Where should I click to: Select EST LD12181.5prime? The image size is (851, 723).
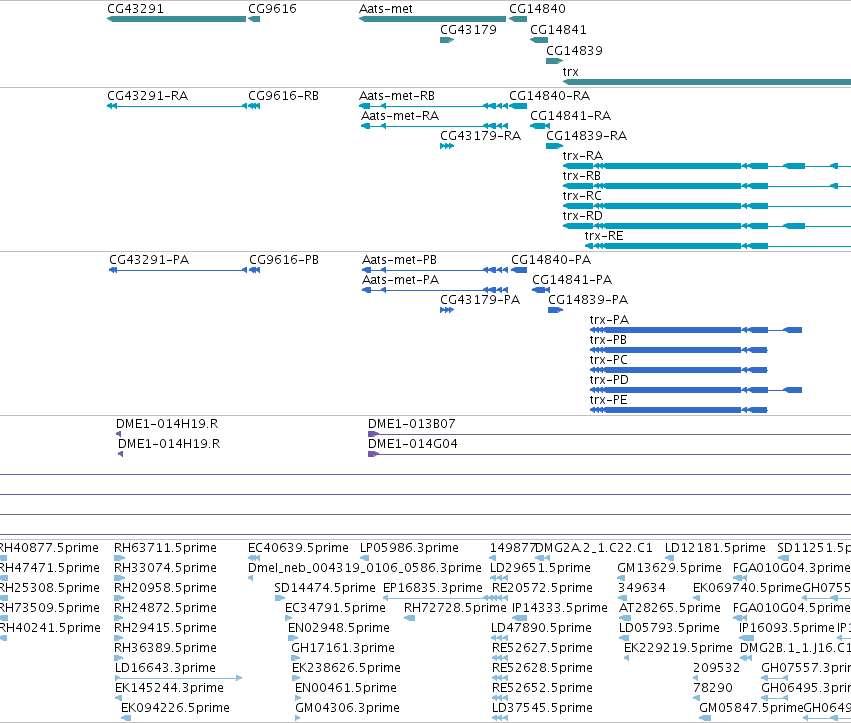(x=715, y=549)
